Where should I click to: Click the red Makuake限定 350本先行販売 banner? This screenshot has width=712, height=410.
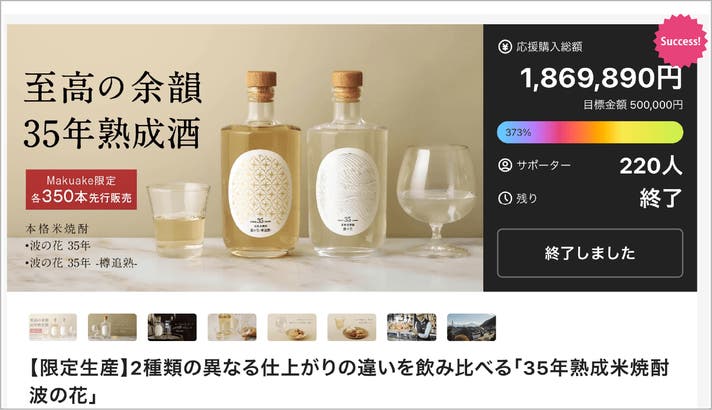pyautogui.click(x=81, y=189)
